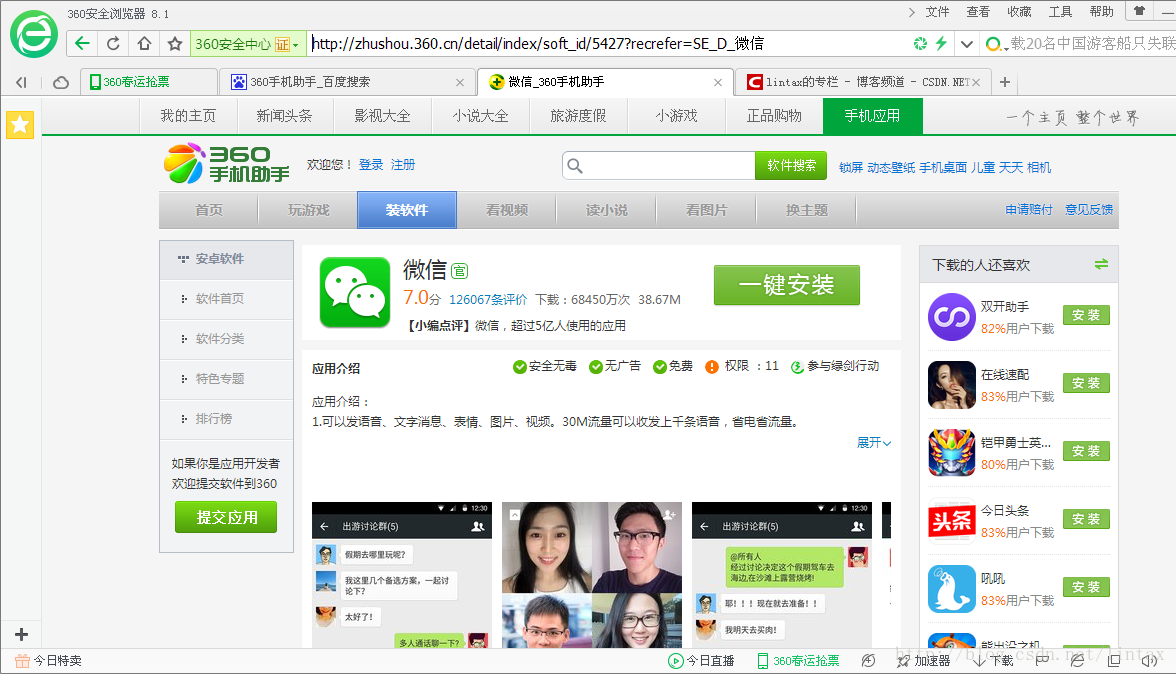
Task: Open the 文件 menu
Action: [937, 11]
